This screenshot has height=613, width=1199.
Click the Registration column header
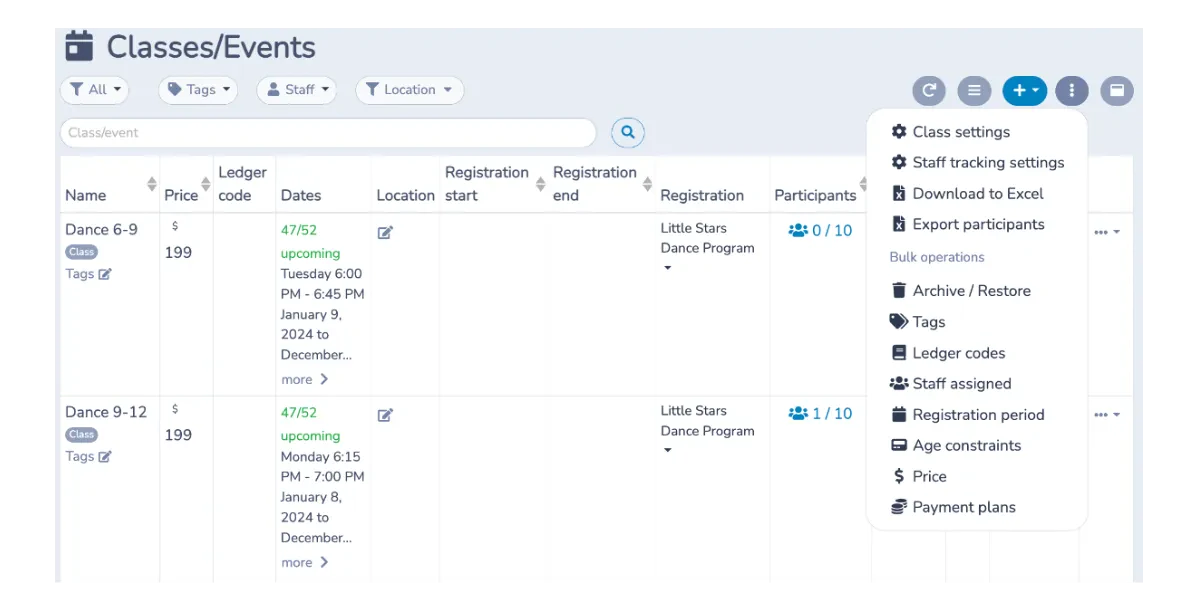[702, 195]
